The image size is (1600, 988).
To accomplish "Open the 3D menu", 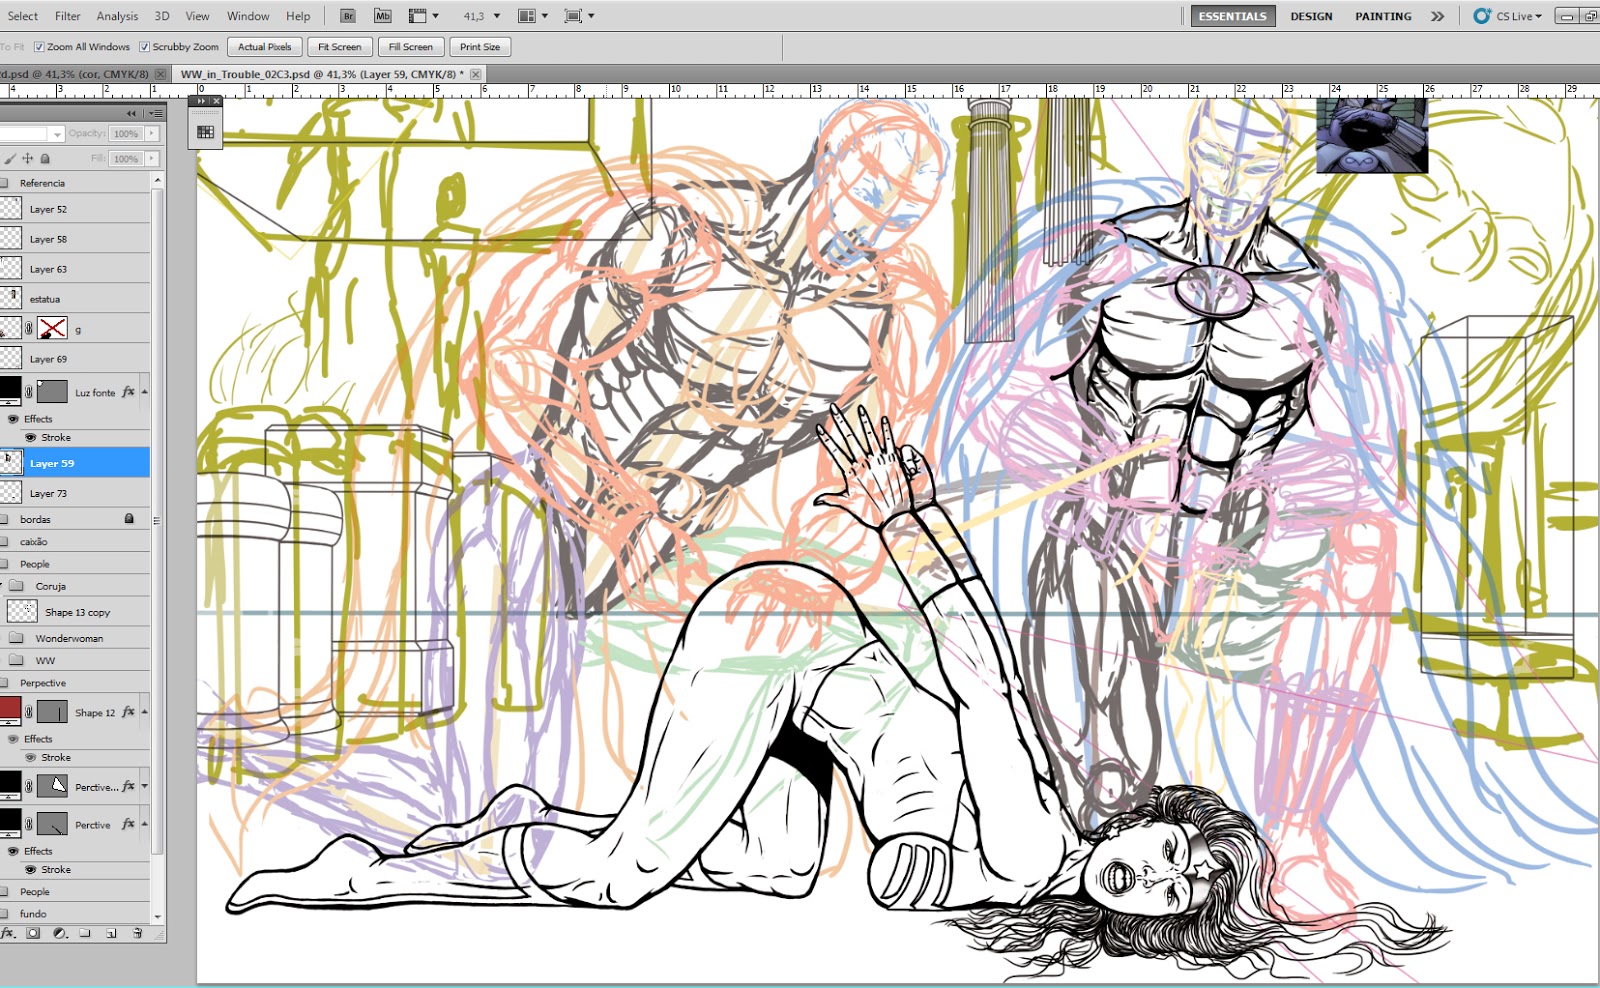I will pyautogui.click(x=162, y=16).
